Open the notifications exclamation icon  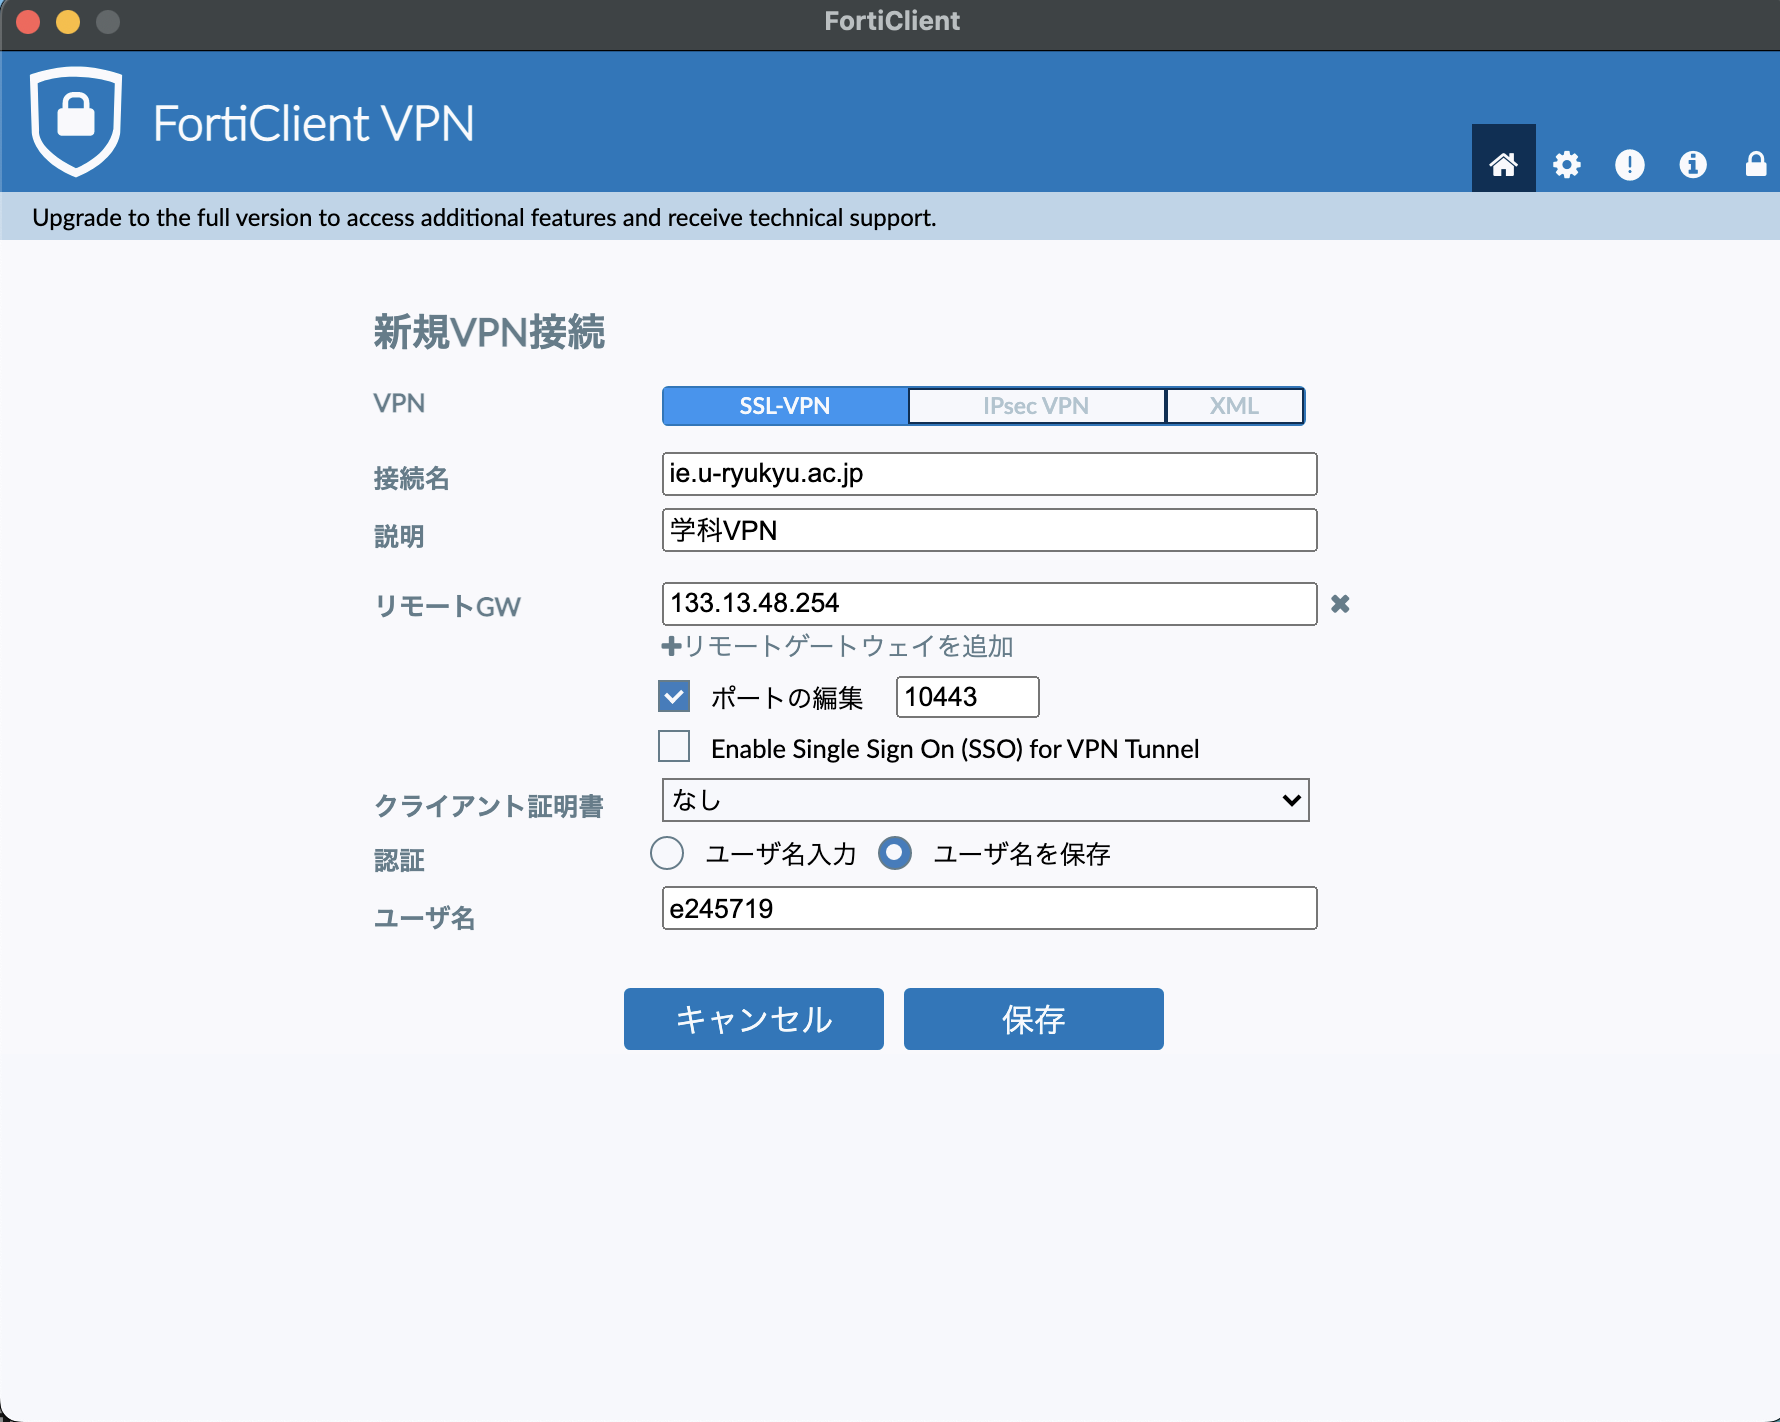1629,164
